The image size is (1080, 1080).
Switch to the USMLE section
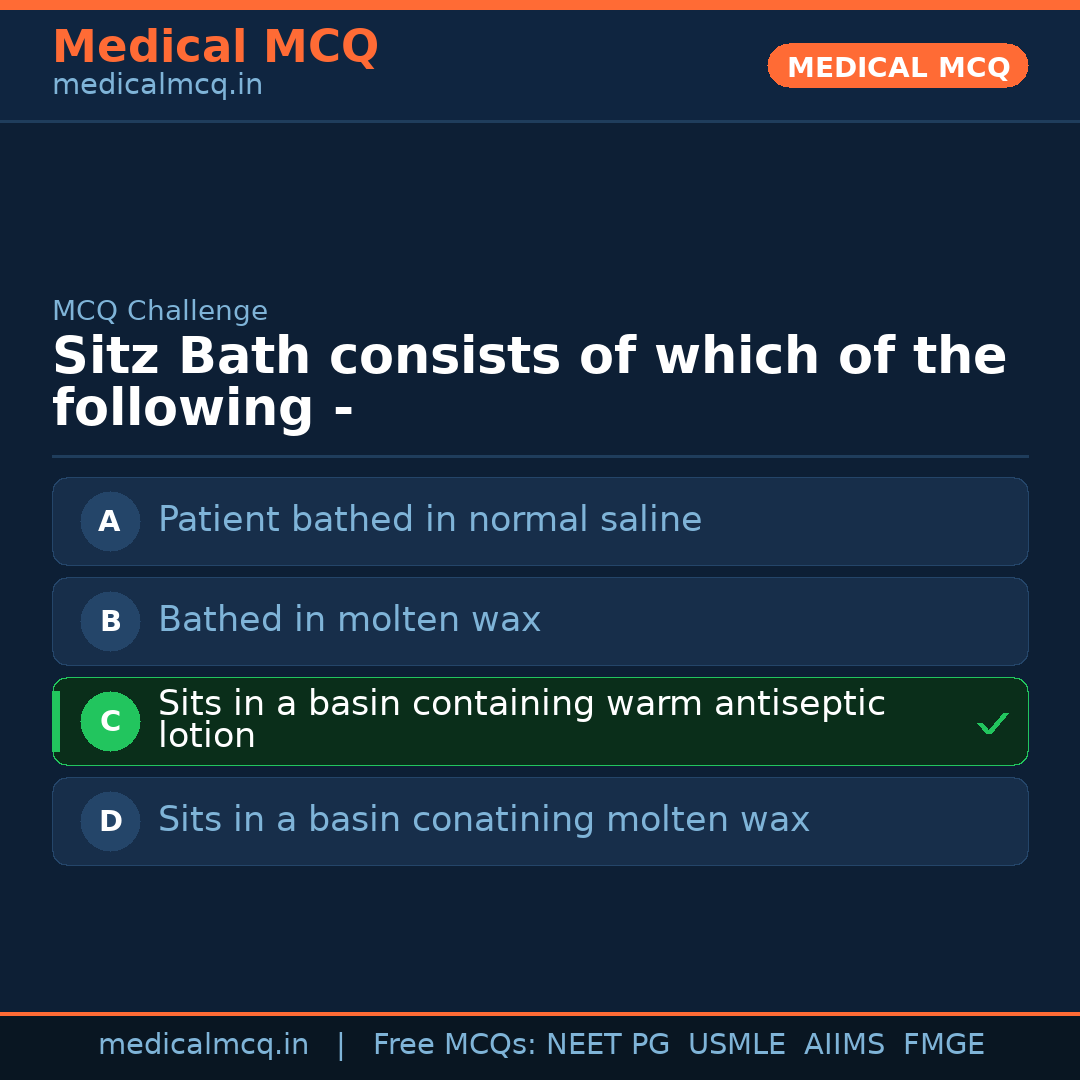pos(737,1043)
